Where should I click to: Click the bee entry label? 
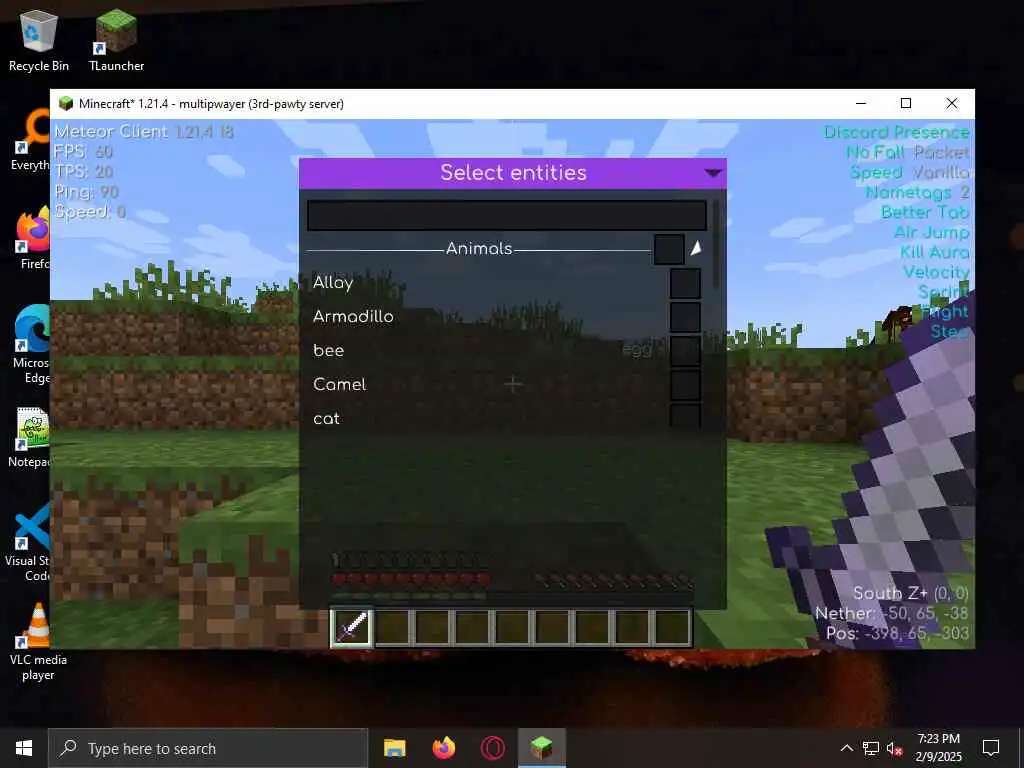tap(328, 350)
